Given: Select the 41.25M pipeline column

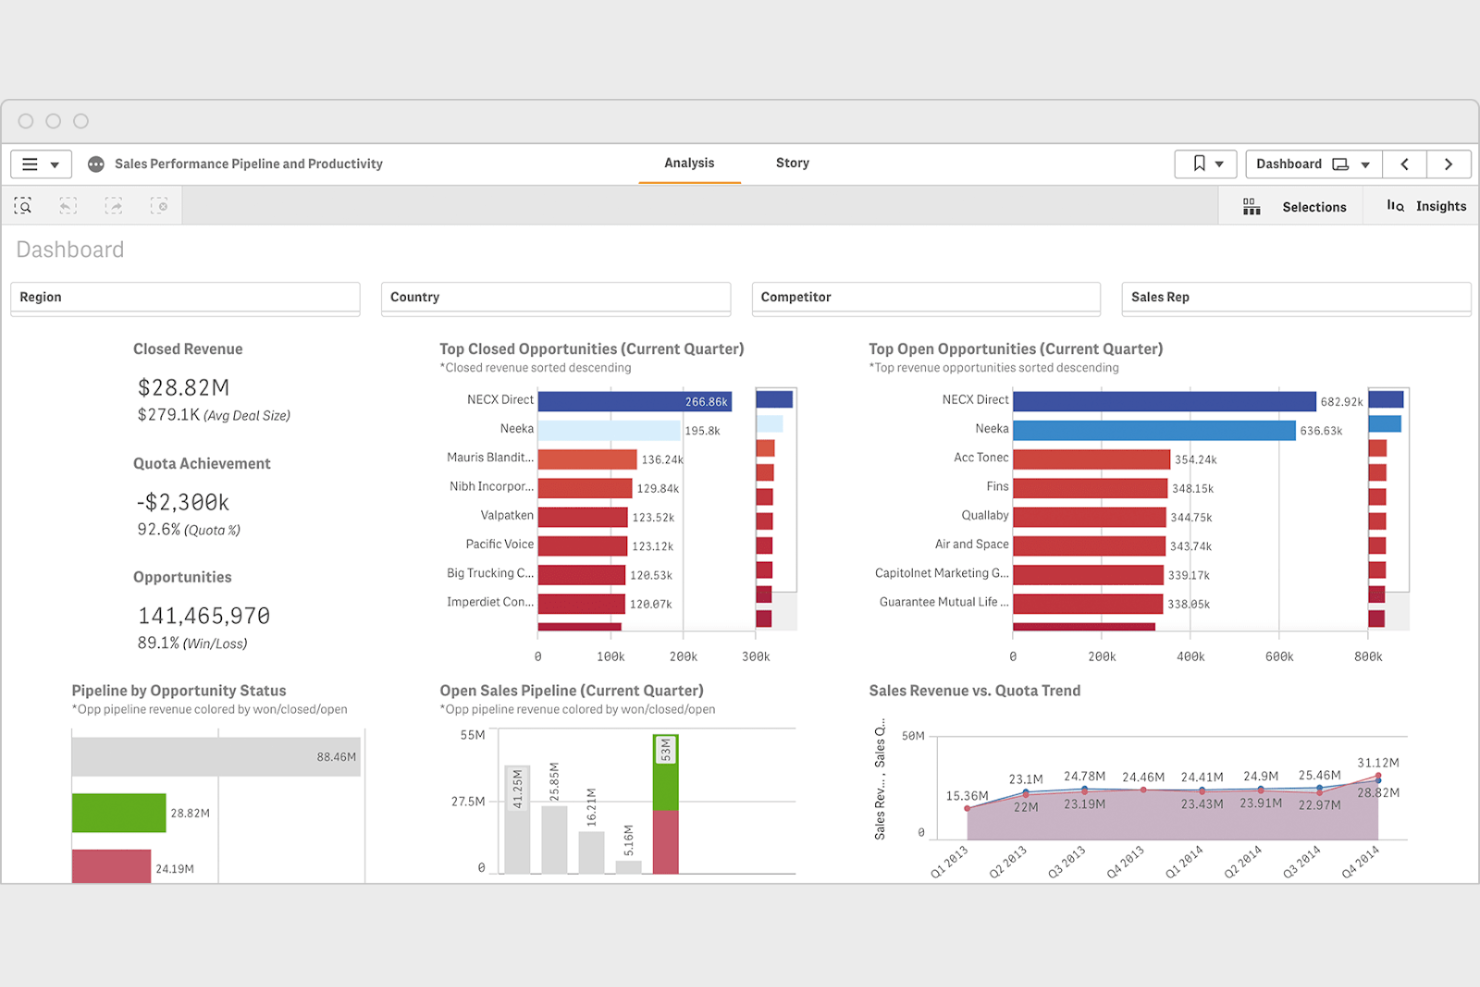Looking at the screenshot, I should (517, 820).
